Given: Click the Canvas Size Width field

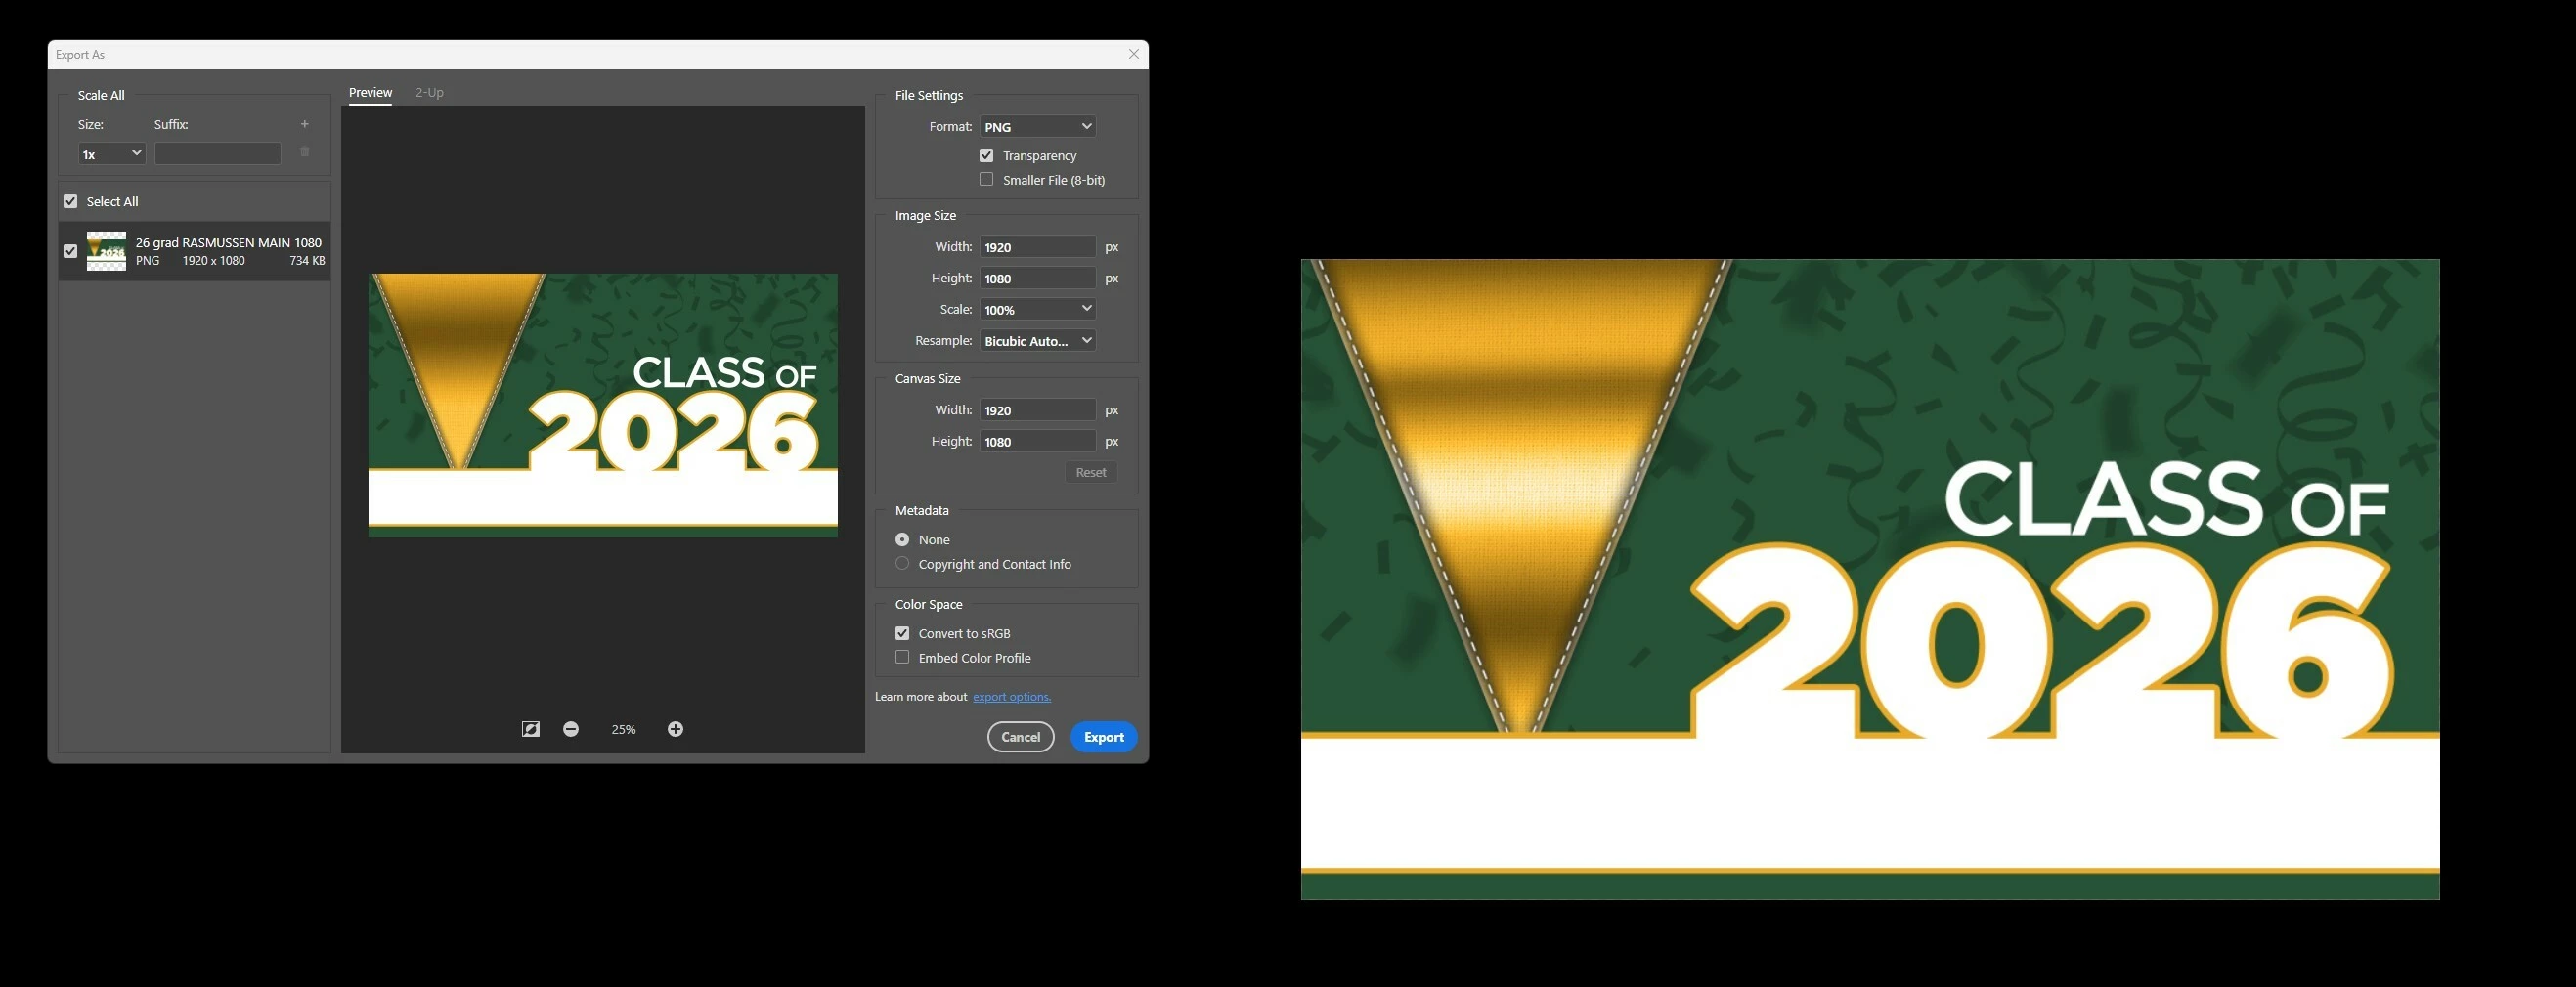Looking at the screenshot, I should tap(1037, 410).
